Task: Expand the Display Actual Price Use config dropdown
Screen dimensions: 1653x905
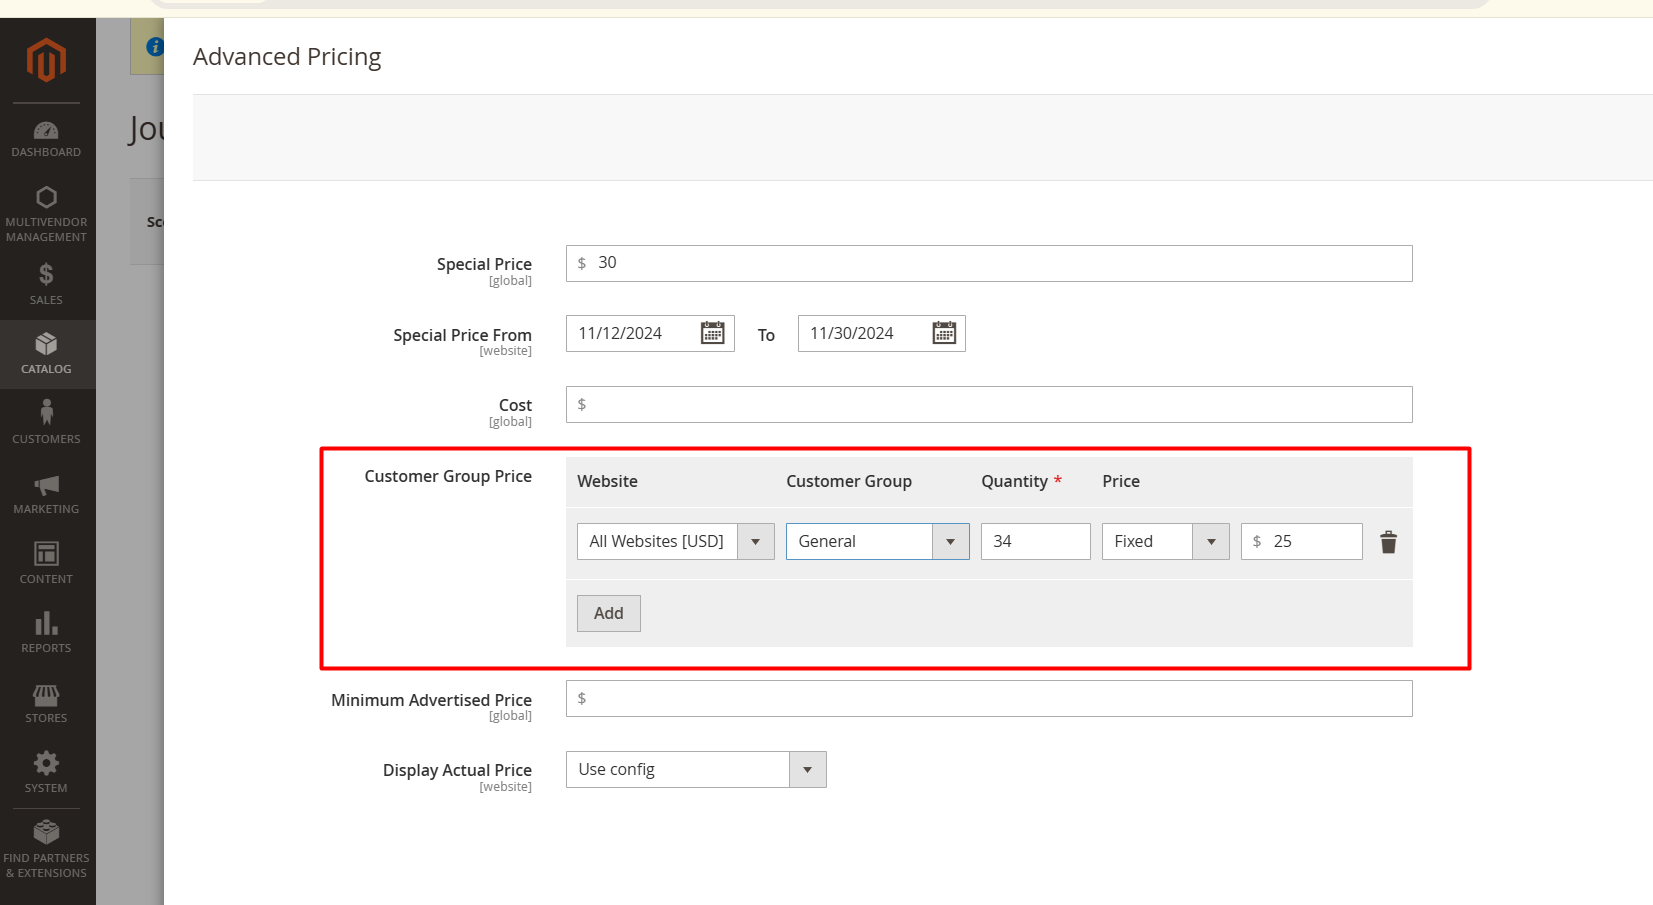Action: coord(696,769)
